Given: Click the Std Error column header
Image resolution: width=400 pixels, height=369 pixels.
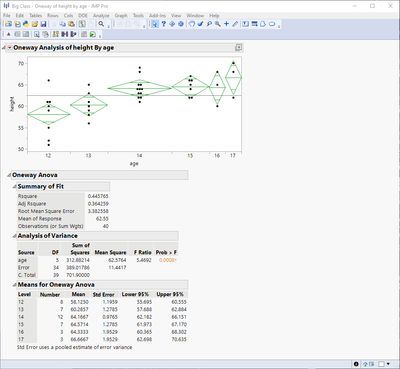Looking at the screenshot, I should (103, 294).
